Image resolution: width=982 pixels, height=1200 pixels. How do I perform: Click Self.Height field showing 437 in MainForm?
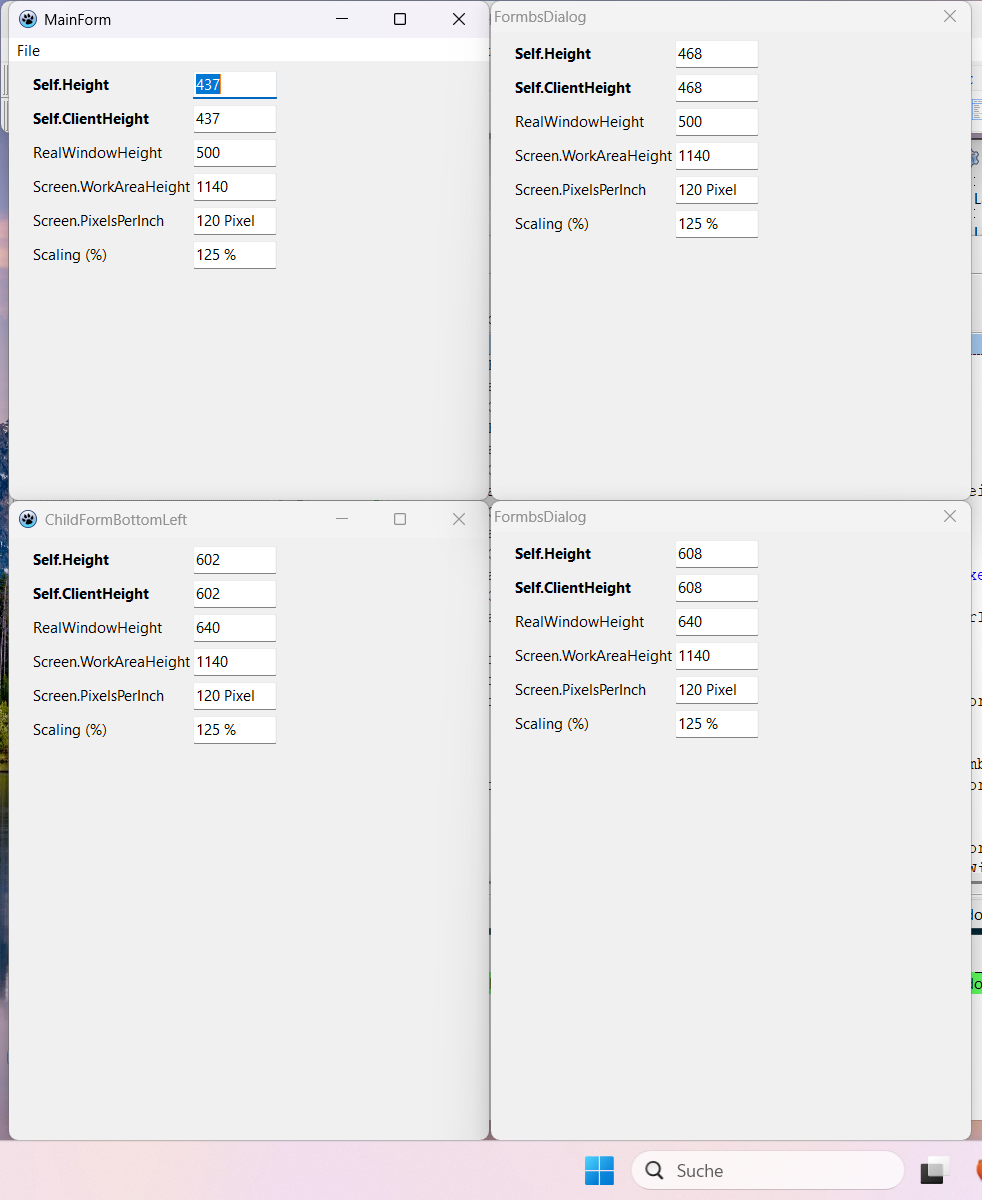pyautogui.click(x=235, y=85)
